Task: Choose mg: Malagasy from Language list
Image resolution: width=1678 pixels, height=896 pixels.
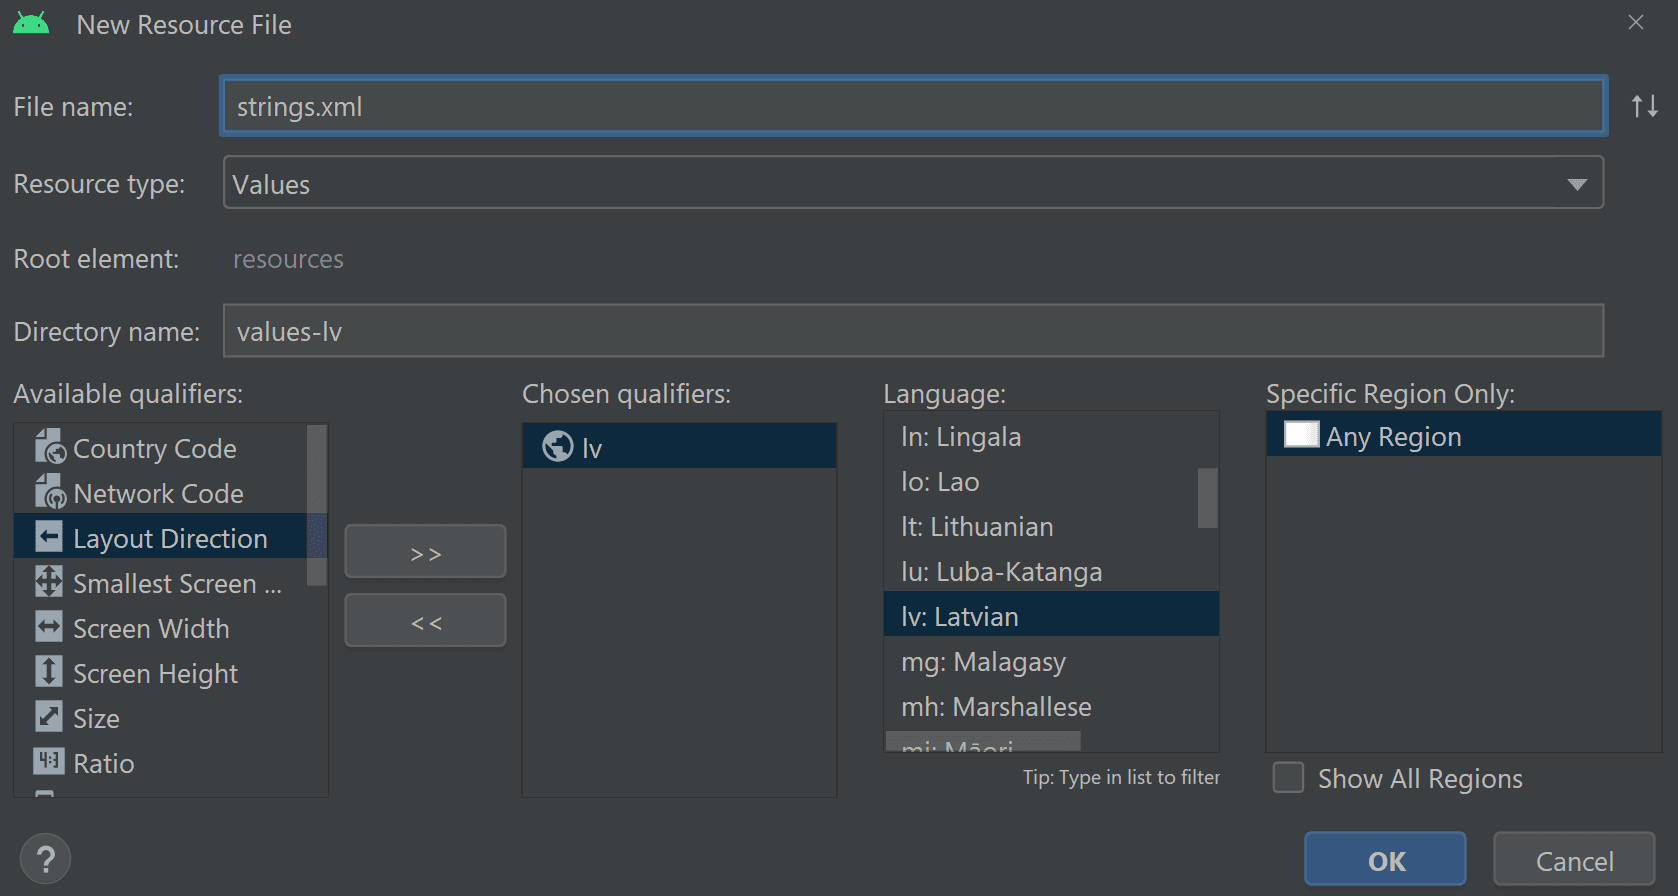Action: 983,662
